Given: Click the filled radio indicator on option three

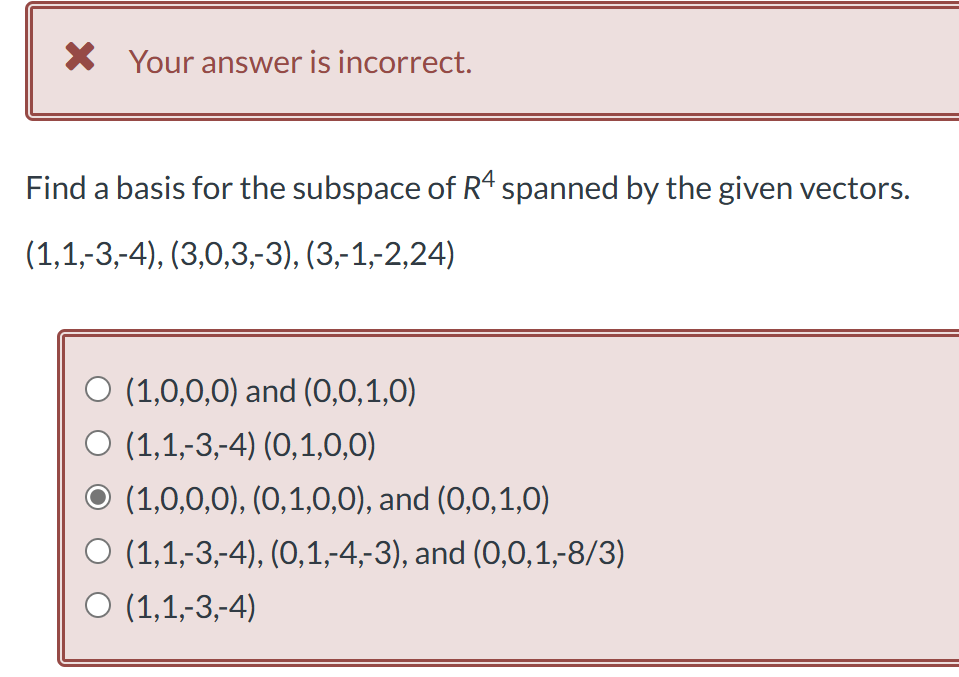Looking at the screenshot, I should (98, 496).
